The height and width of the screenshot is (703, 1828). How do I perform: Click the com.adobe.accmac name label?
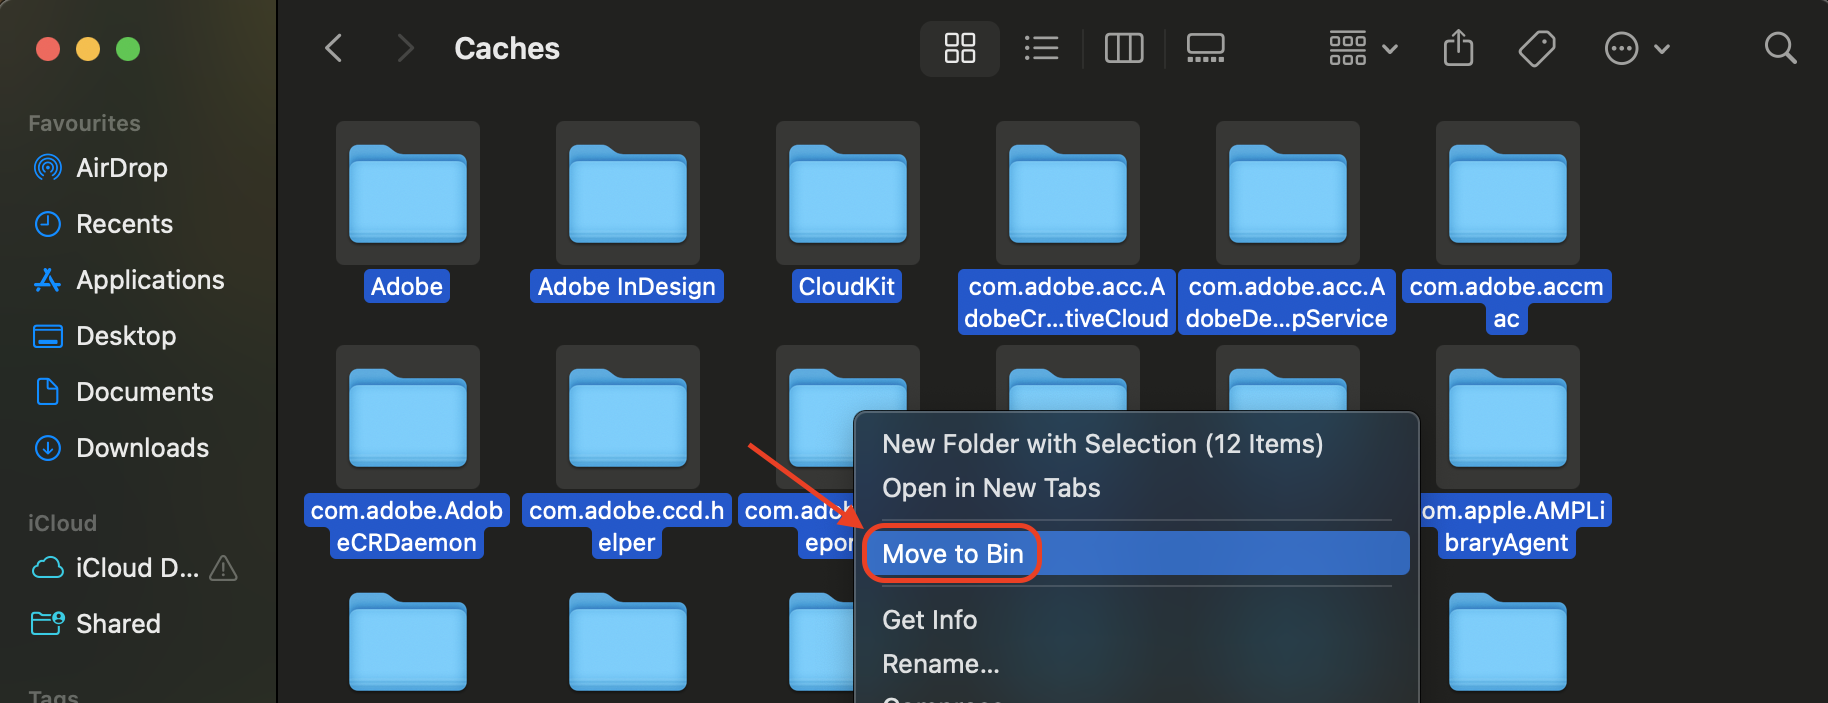pyautogui.click(x=1507, y=303)
